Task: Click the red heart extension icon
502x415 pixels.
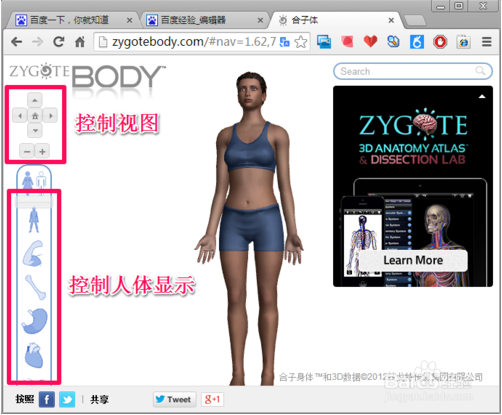Action: [370, 42]
